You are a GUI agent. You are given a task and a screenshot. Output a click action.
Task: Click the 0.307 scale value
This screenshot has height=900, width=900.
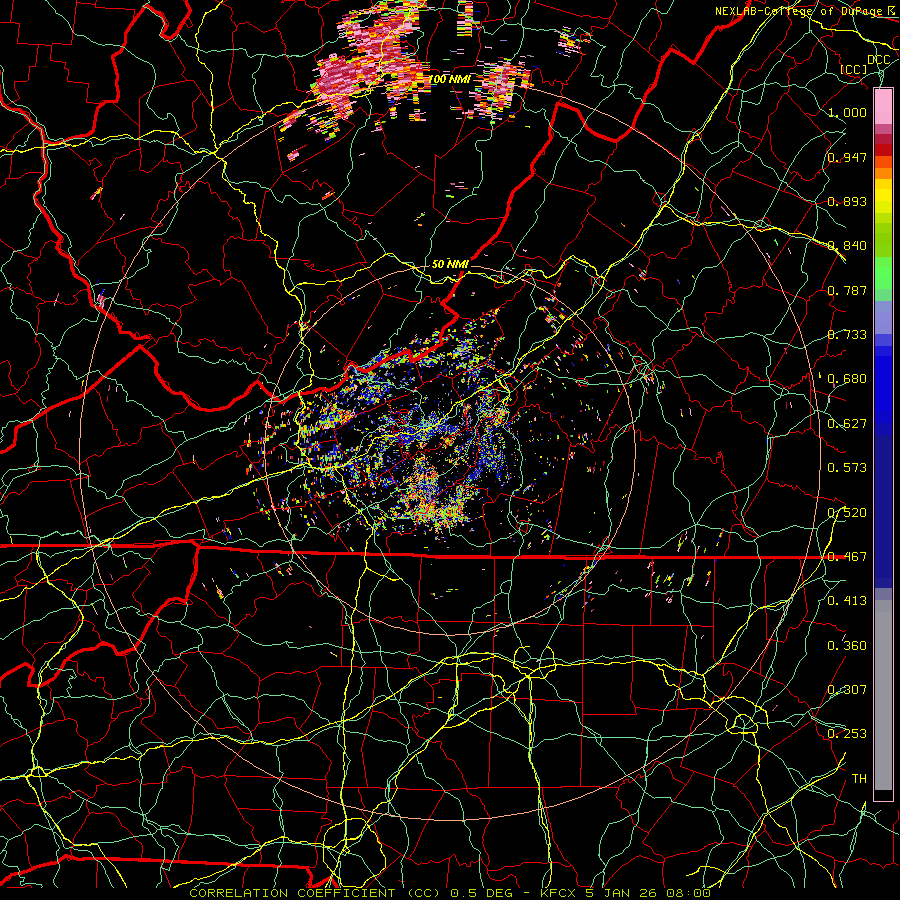tap(847, 690)
